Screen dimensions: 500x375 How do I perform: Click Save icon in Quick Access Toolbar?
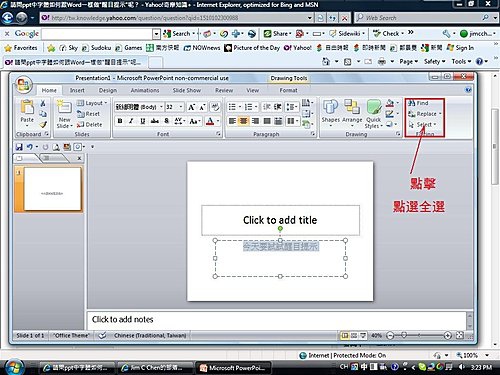(19, 147)
